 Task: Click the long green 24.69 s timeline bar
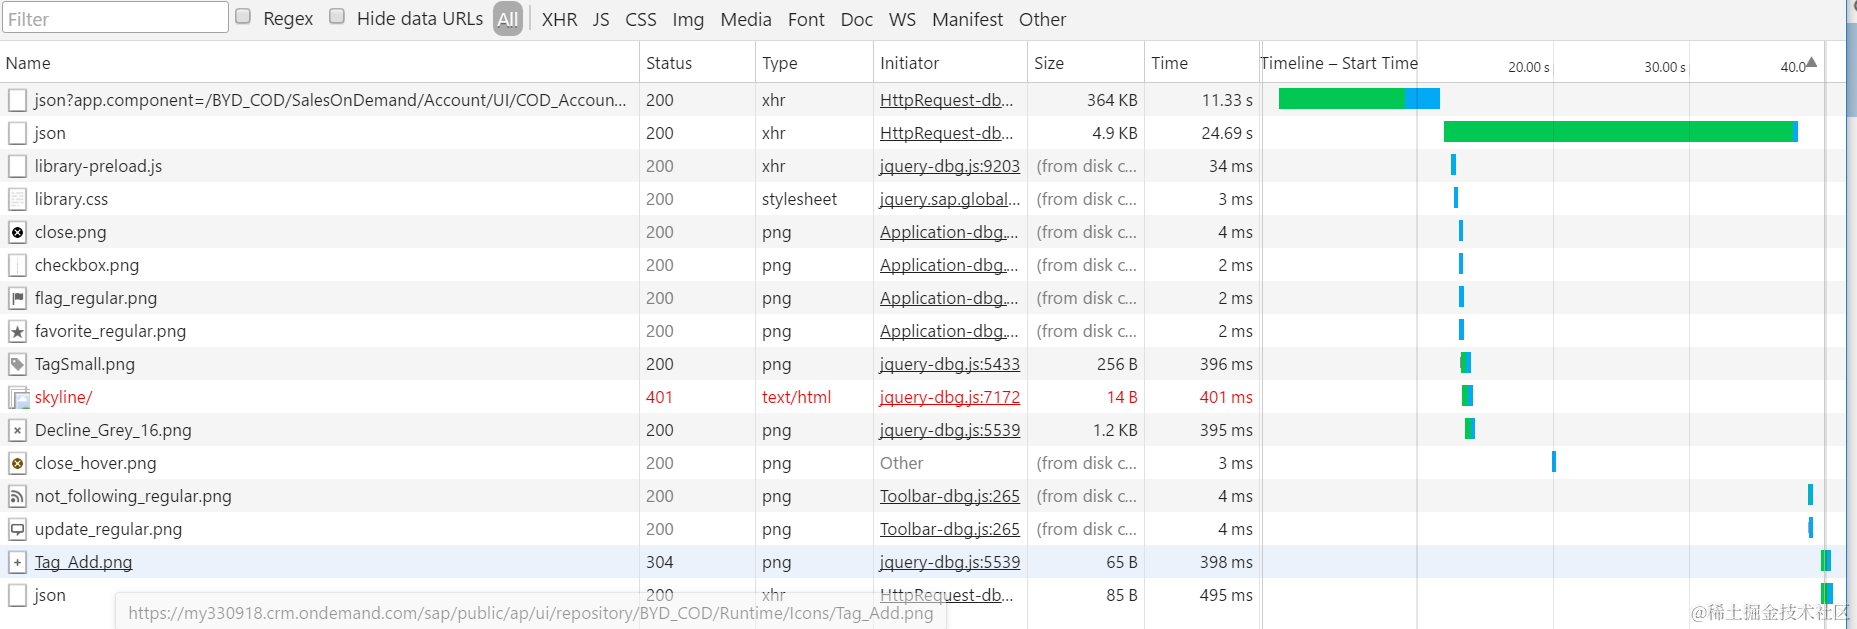click(x=1620, y=131)
